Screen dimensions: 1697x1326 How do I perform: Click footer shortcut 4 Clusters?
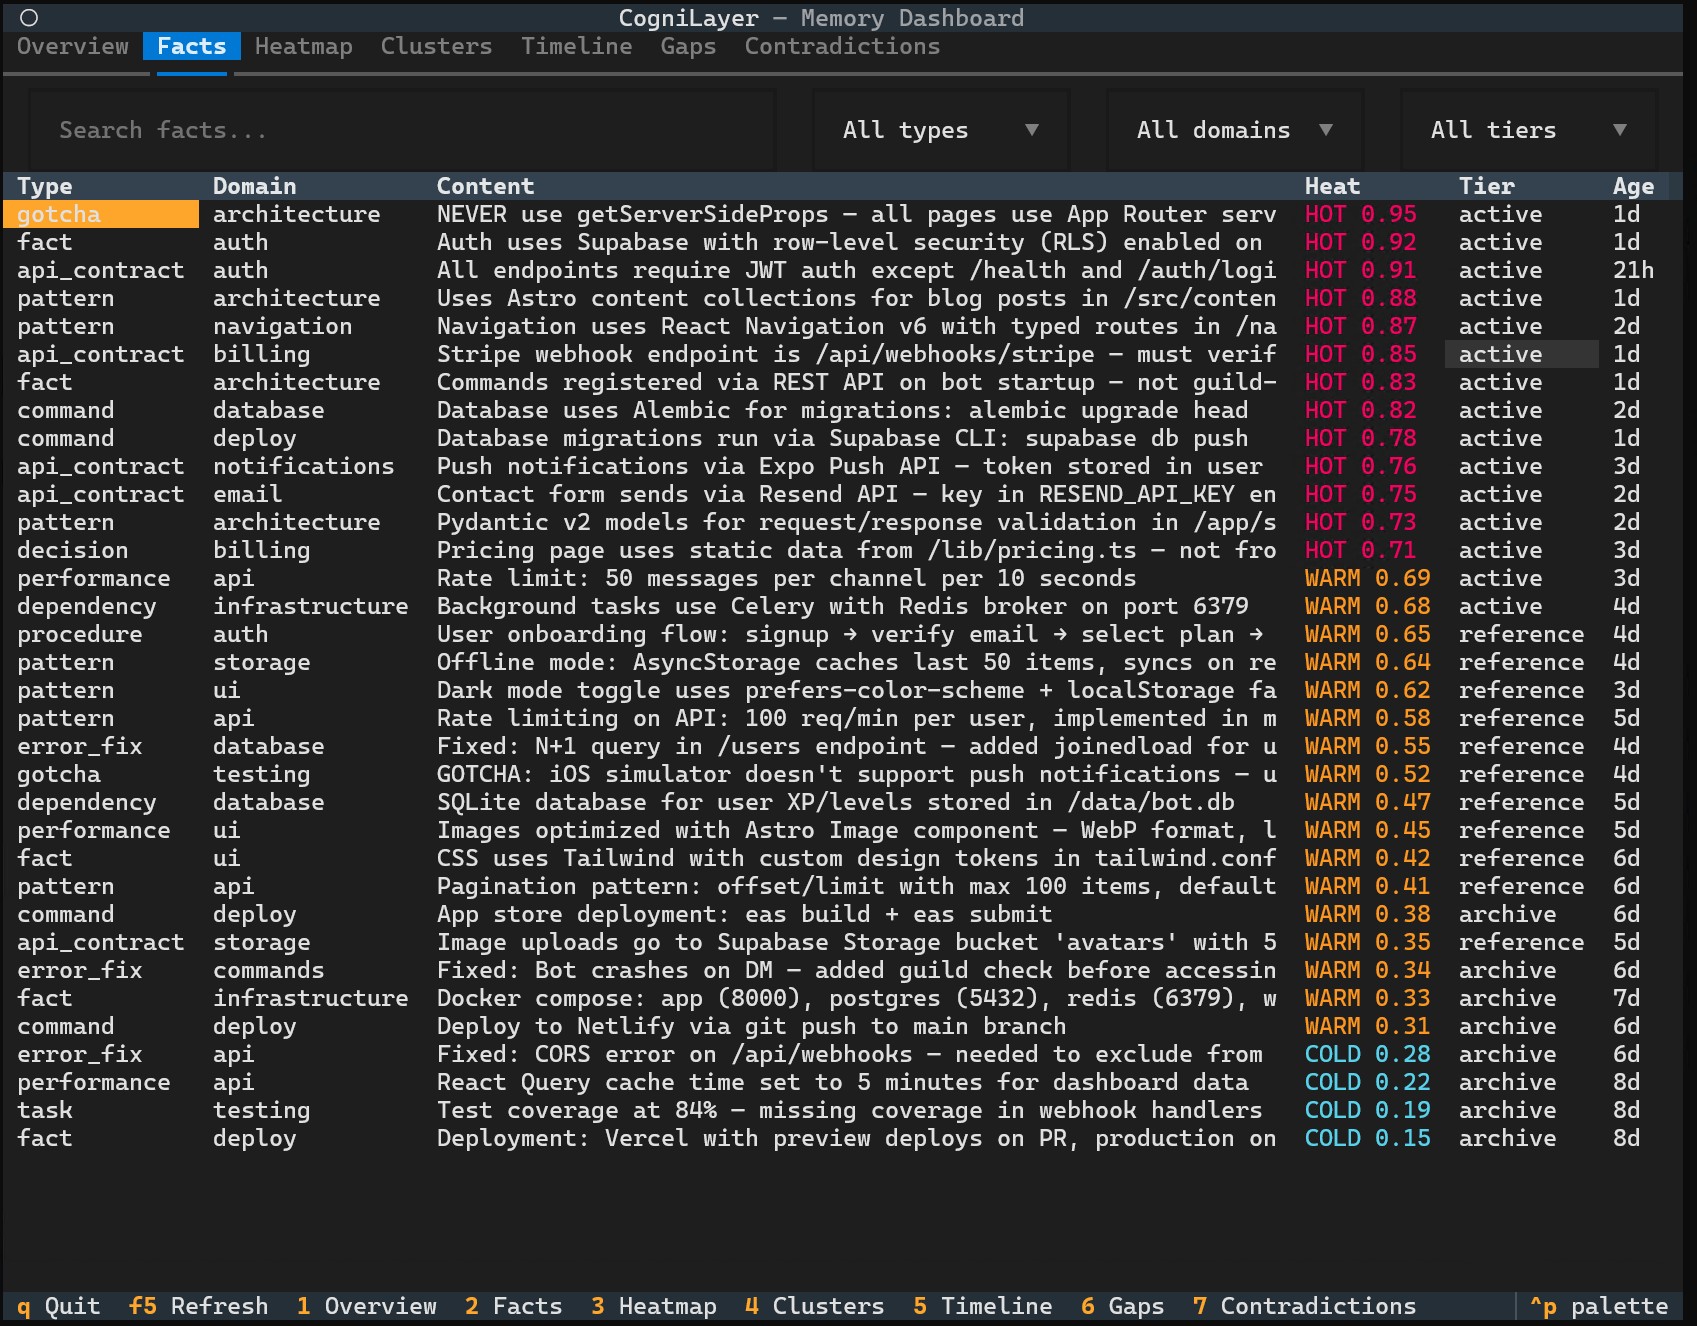[815, 1306]
